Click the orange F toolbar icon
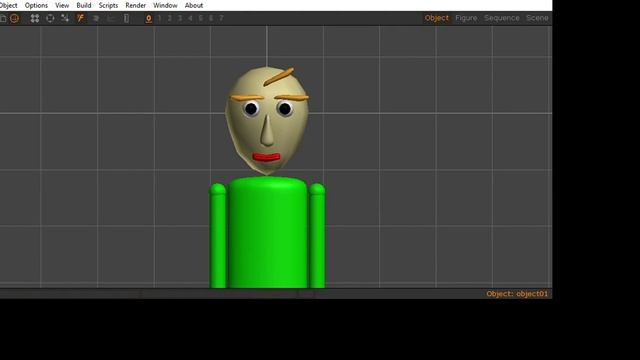 click(x=80, y=18)
